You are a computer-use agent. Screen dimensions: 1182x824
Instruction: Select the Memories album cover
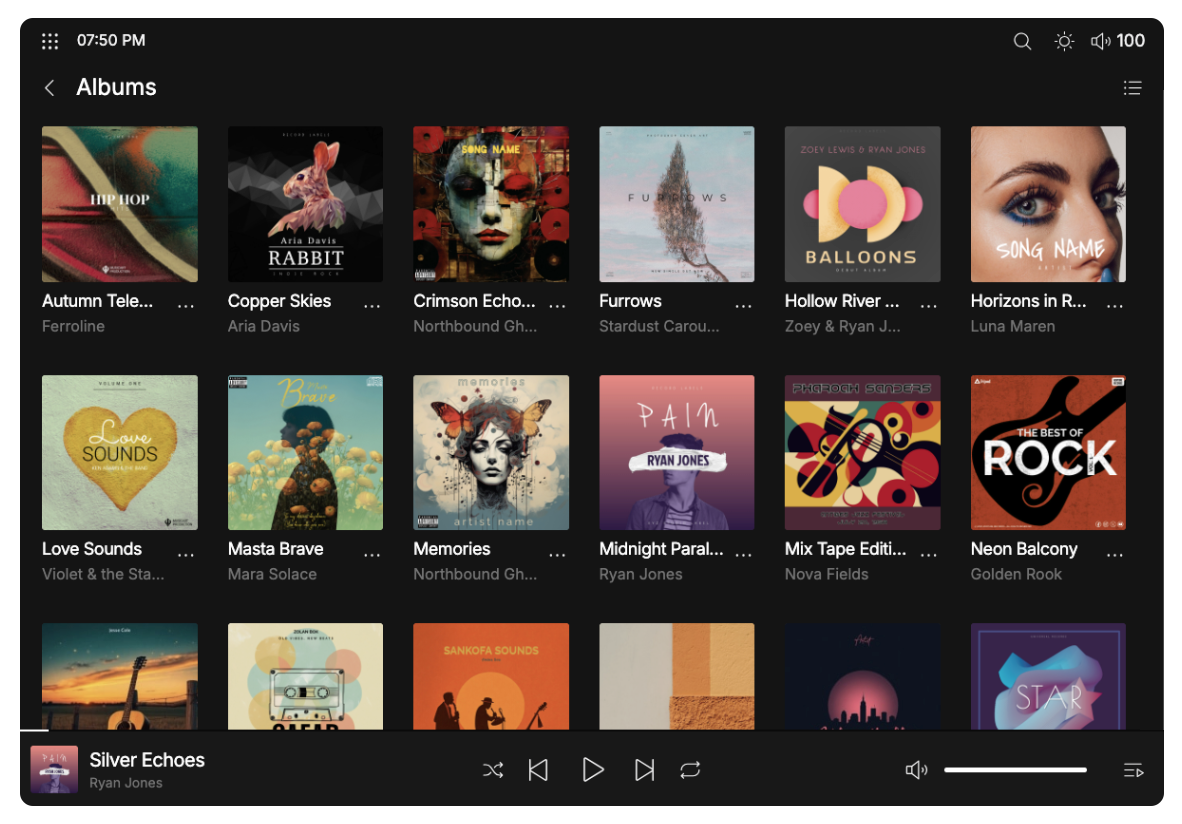click(x=491, y=453)
